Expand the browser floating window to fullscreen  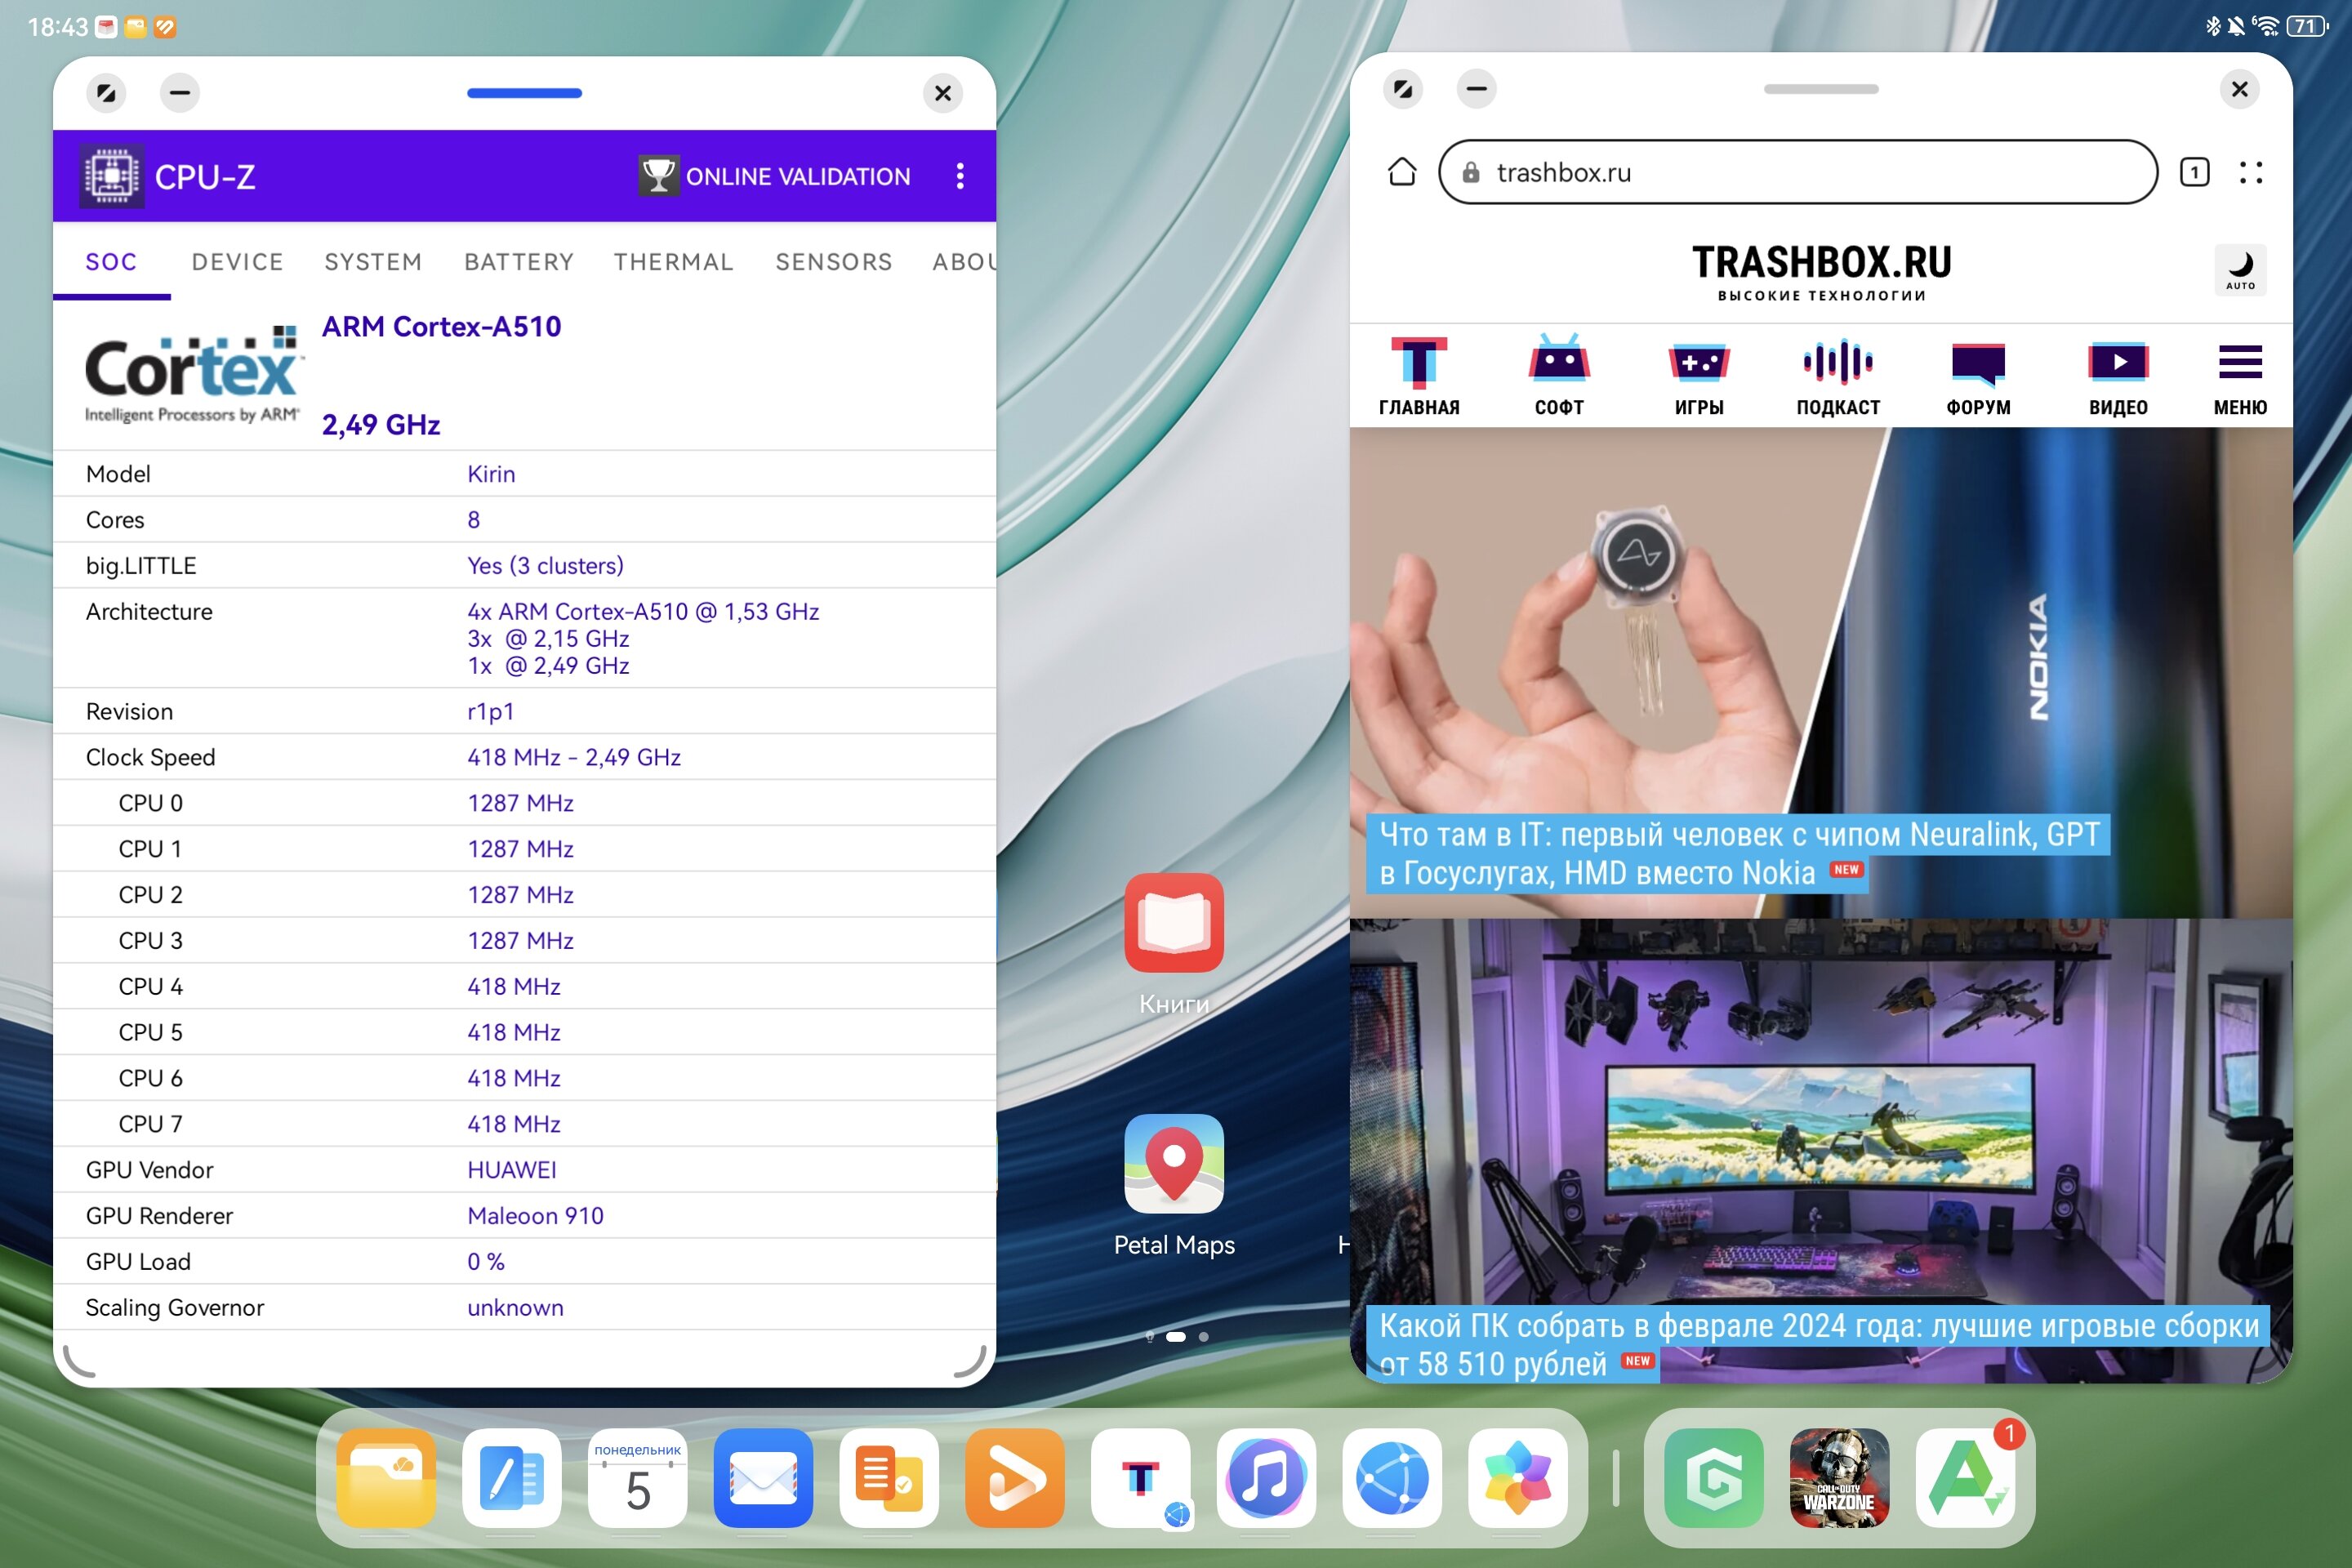tap(1403, 89)
